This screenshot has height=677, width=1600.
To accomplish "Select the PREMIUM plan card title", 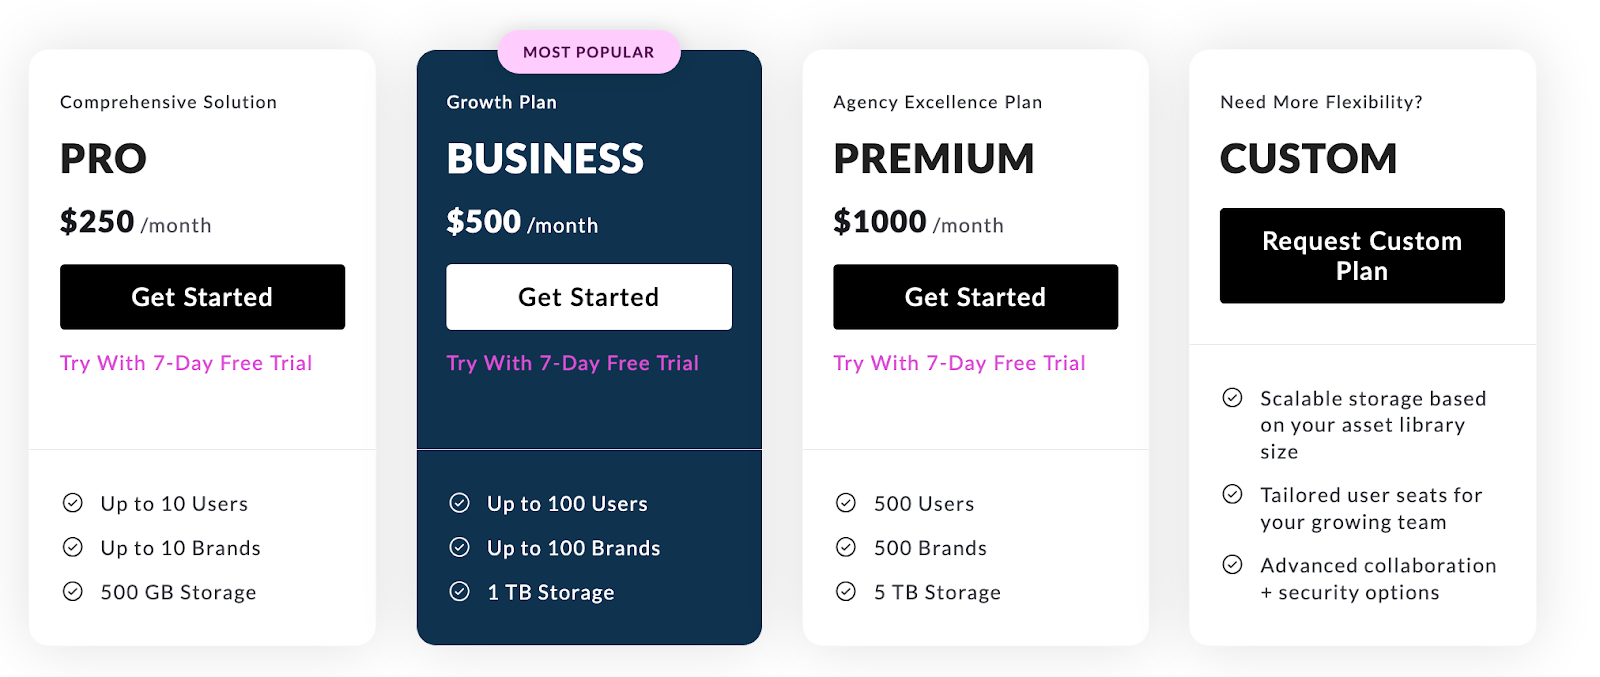I will click(x=934, y=158).
